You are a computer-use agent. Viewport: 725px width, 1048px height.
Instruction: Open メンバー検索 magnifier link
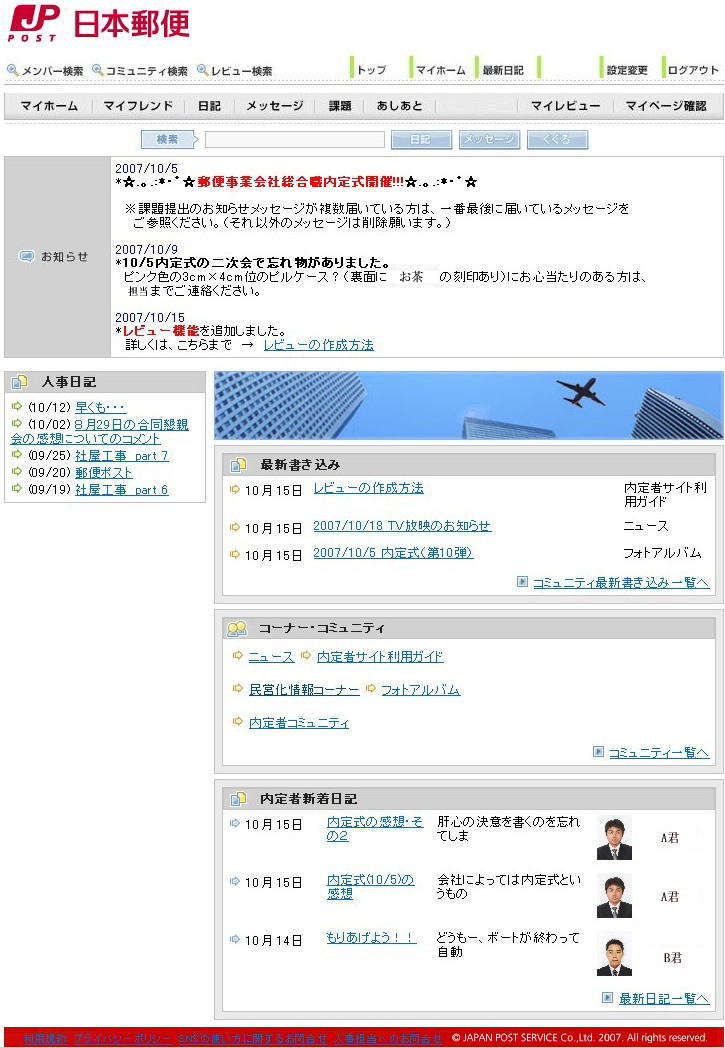[45, 70]
